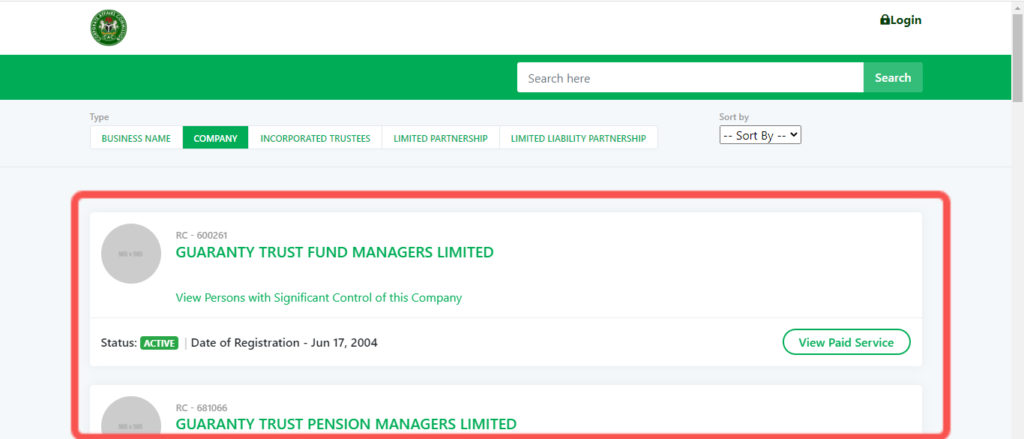This screenshot has width=1024, height=439.
Task: Click the RC - 600261 registration number
Action: 201,235
